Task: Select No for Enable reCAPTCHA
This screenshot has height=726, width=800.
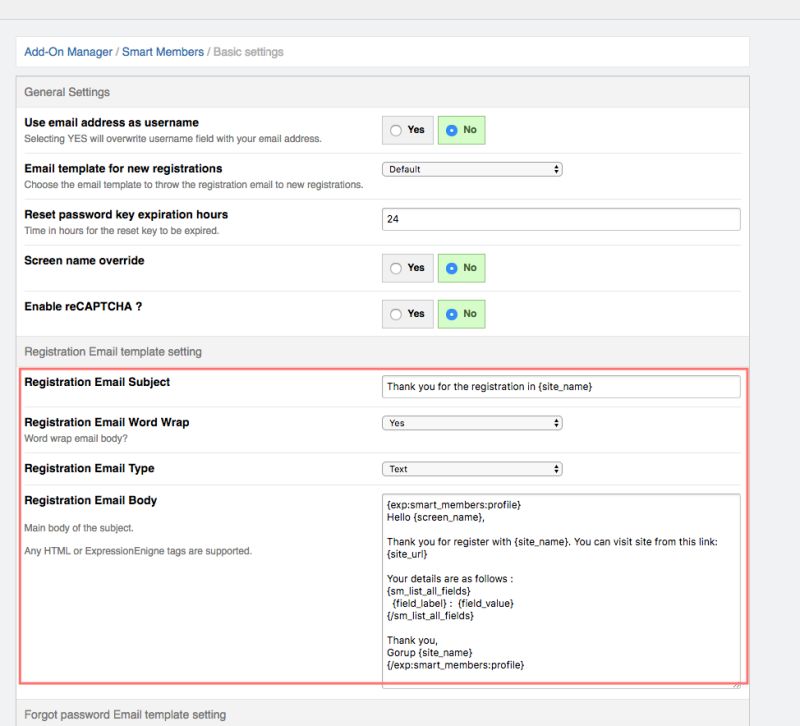Action: tap(461, 313)
